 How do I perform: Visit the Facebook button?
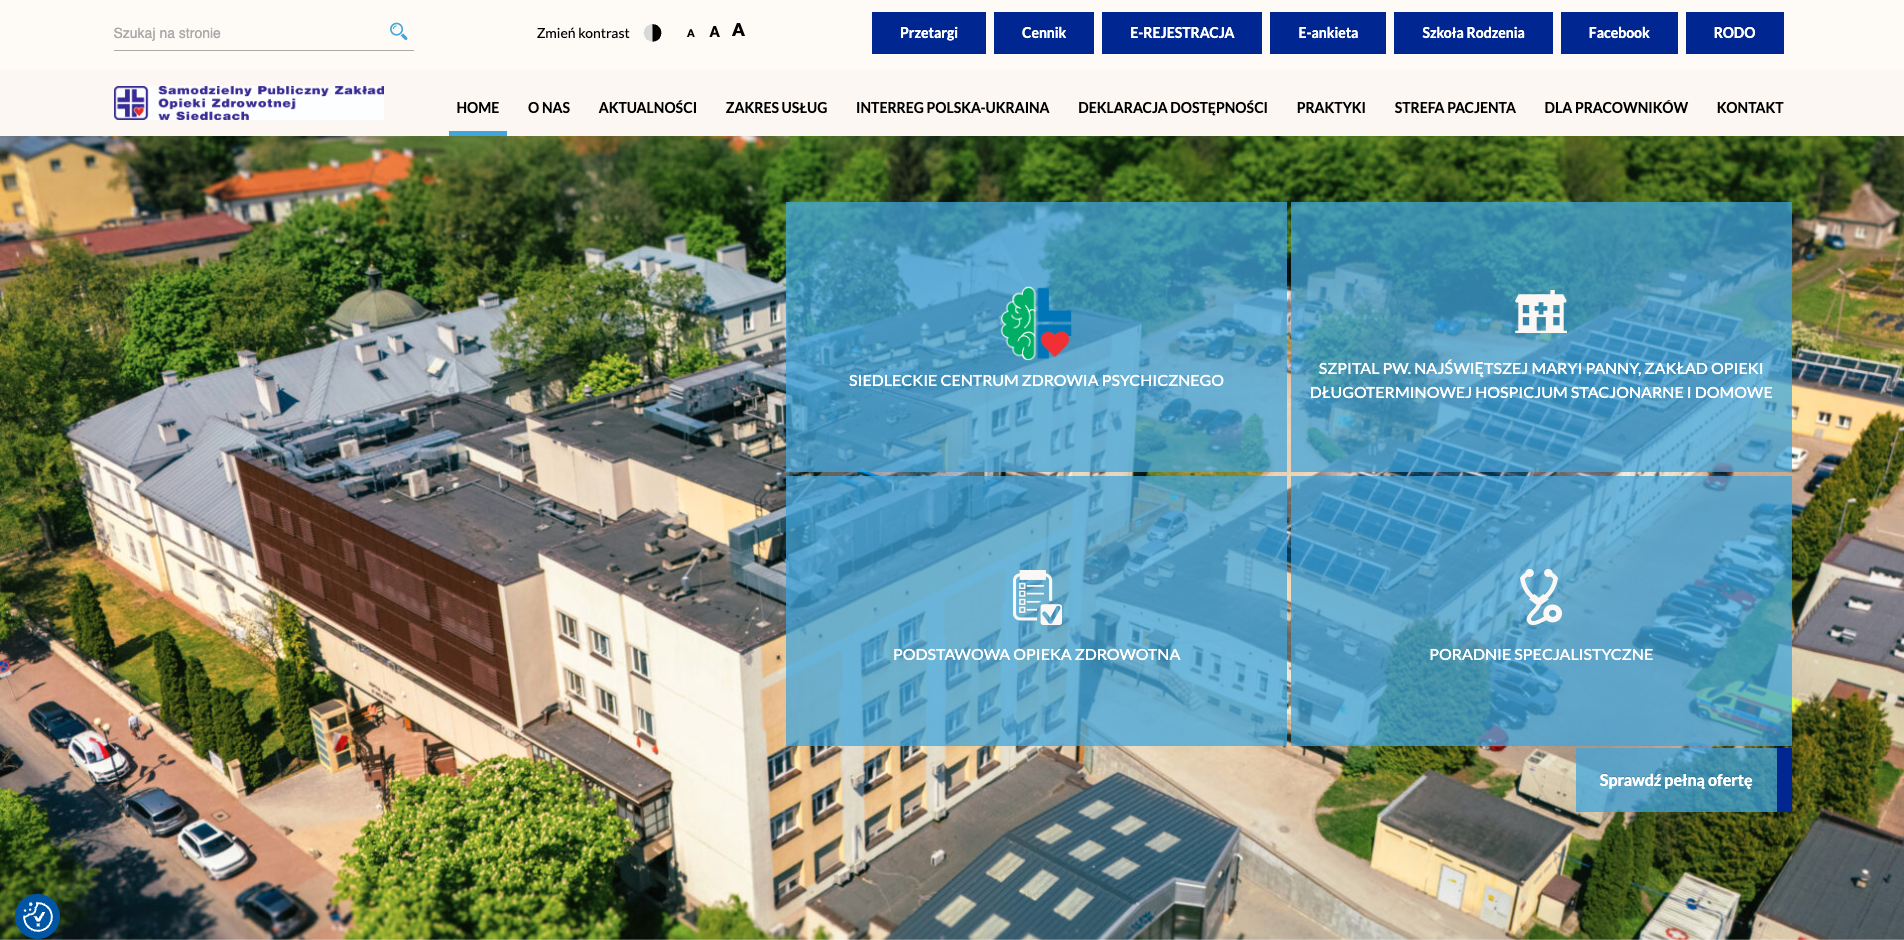pyautogui.click(x=1619, y=33)
